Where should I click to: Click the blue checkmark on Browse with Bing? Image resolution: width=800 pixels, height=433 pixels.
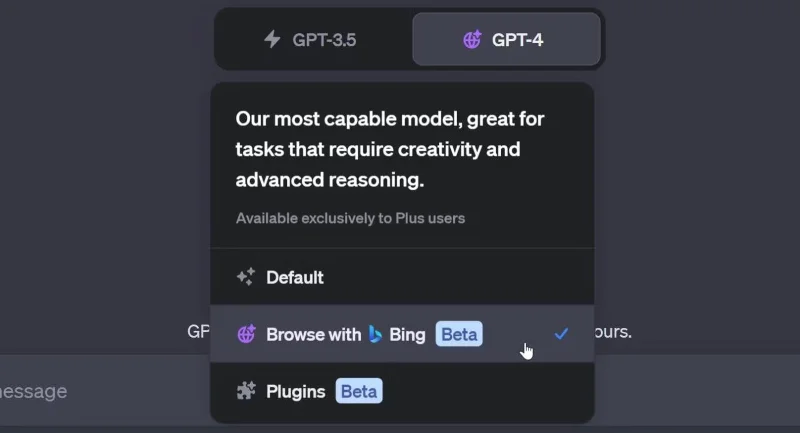coord(561,334)
